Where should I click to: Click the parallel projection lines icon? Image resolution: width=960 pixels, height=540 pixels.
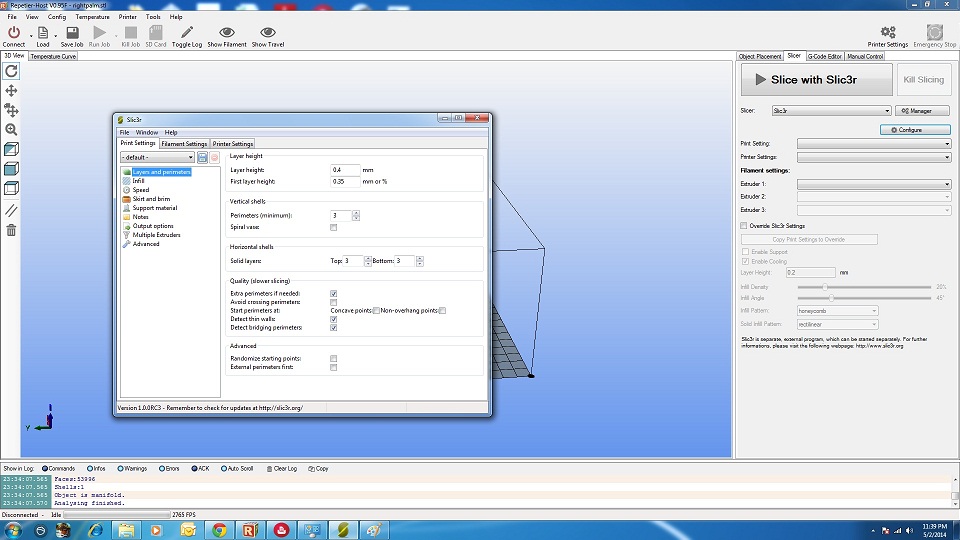pyautogui.click(x=11, y=211)
